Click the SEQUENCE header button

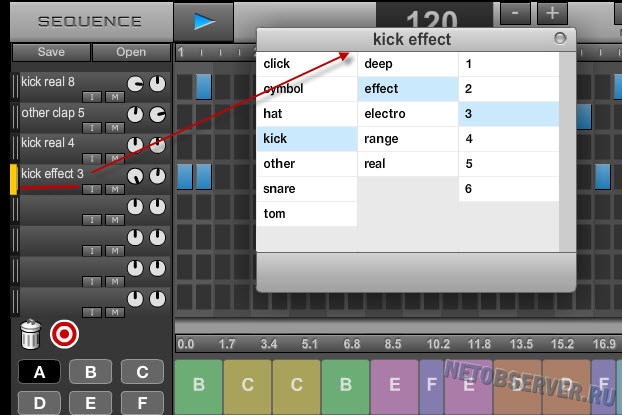click(x=90, y=21)
